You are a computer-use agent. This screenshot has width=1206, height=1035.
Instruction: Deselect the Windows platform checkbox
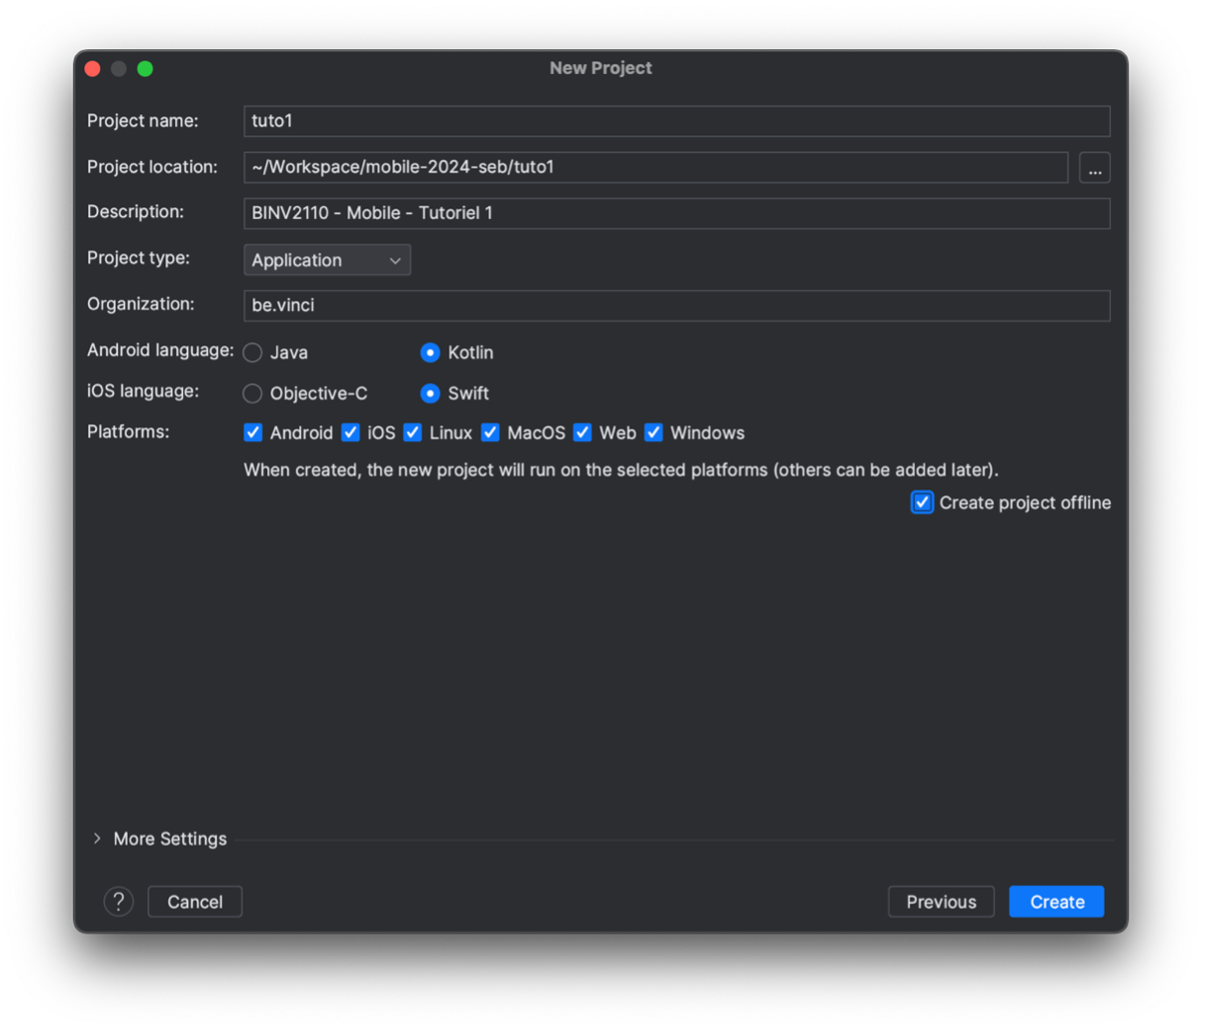(x=653, y=433)
